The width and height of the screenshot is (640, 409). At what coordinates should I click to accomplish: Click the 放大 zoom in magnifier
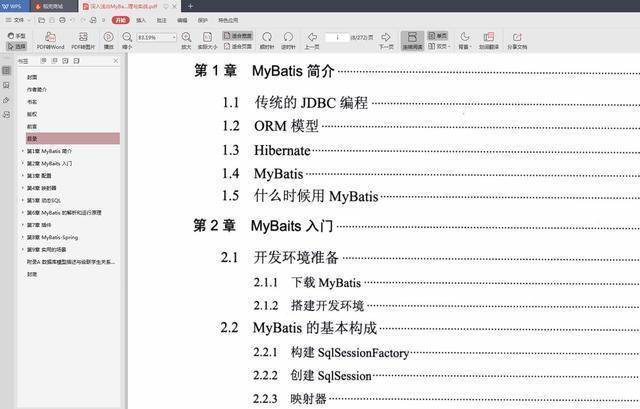tap(186, 37)
